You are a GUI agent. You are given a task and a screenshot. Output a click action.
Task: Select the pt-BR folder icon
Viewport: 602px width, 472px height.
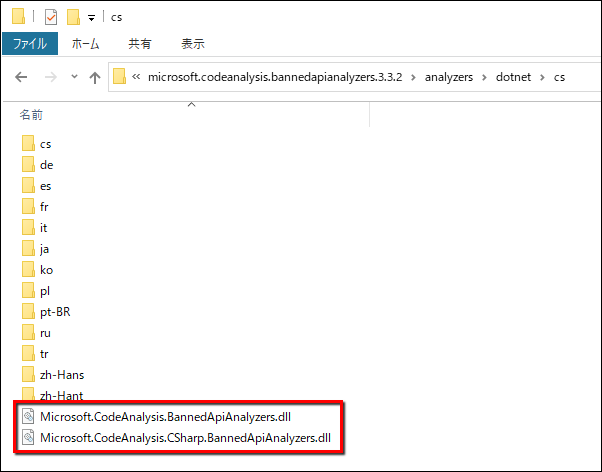28,312
